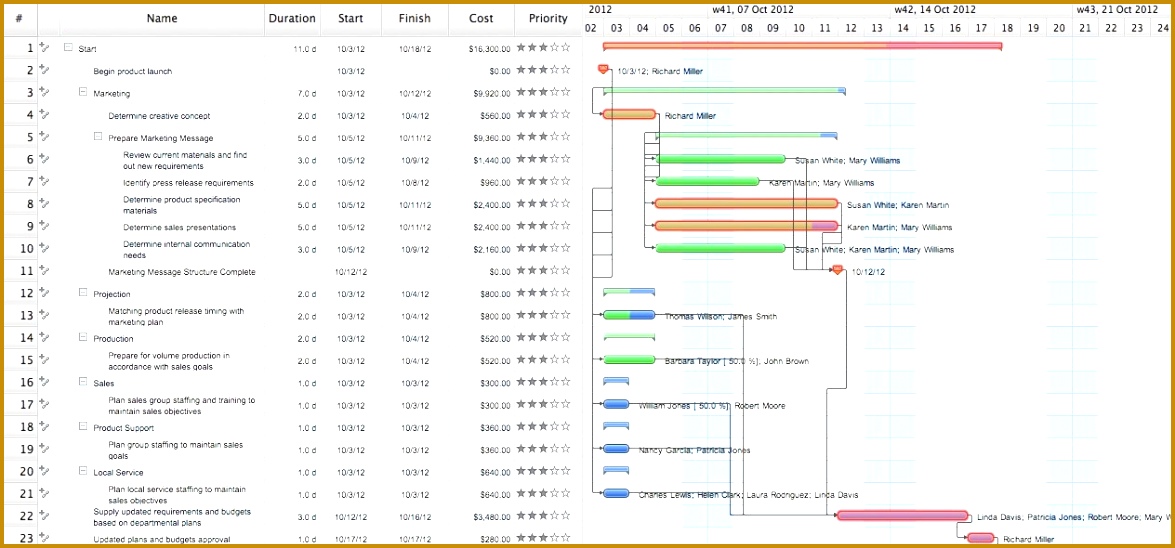Click the task icon beside row 4
Screen dimensions: 1175x548
pyautogui.click(x=43, y=115)
